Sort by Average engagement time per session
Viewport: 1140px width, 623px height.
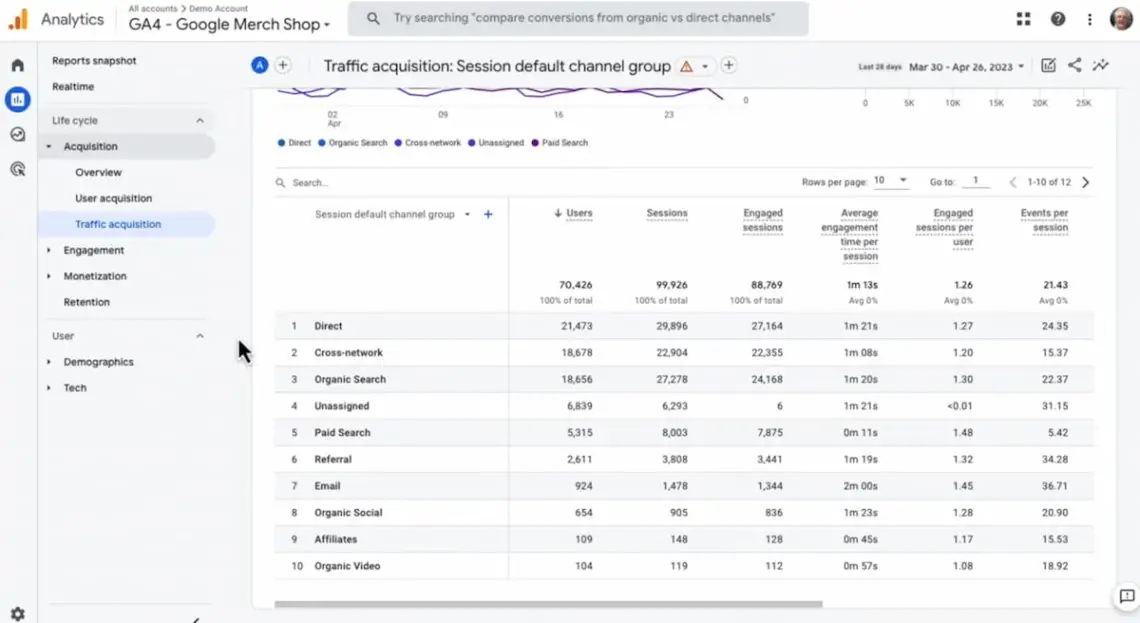click(849, 235)
